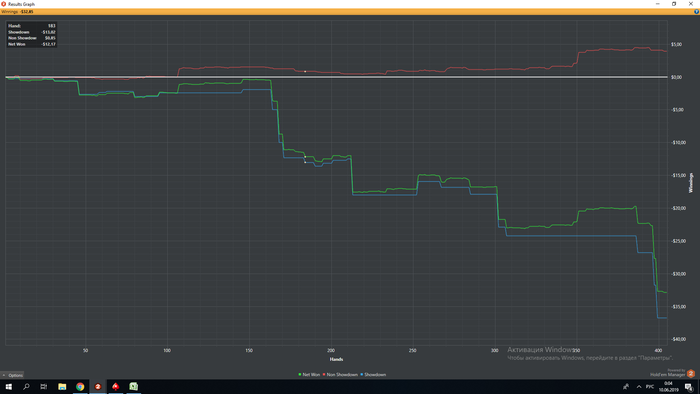This screenshot has height=394, width=700.
Task: Click the Net Won -$12,17 tooltip row
Action: (x=32, y=44)
